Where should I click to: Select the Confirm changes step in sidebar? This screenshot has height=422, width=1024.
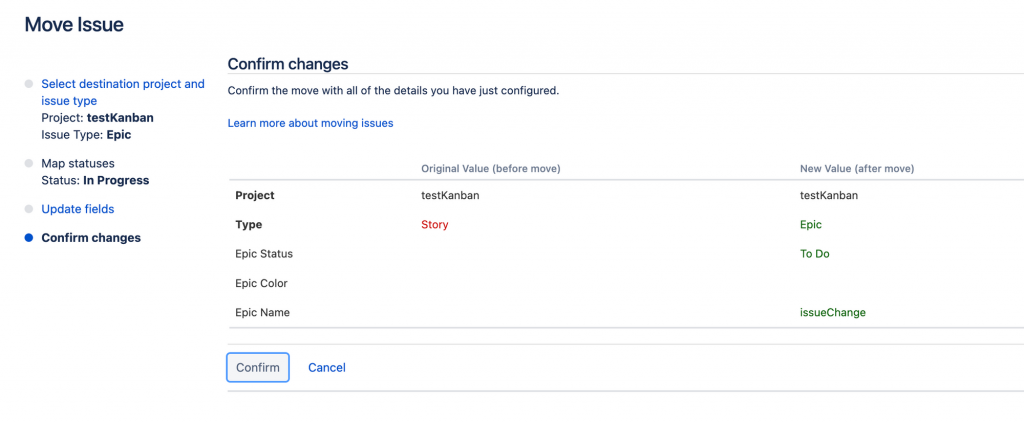[x=91, y=238]
